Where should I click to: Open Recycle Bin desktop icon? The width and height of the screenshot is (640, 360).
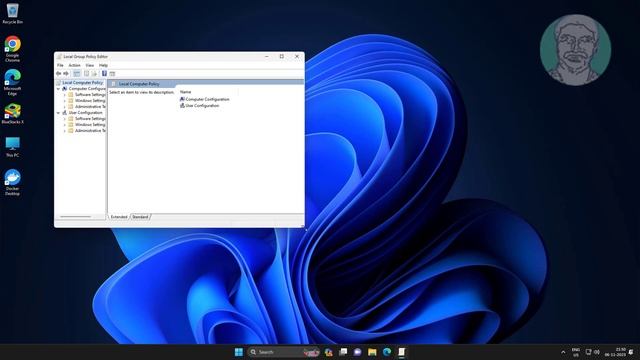pos(12,13)
